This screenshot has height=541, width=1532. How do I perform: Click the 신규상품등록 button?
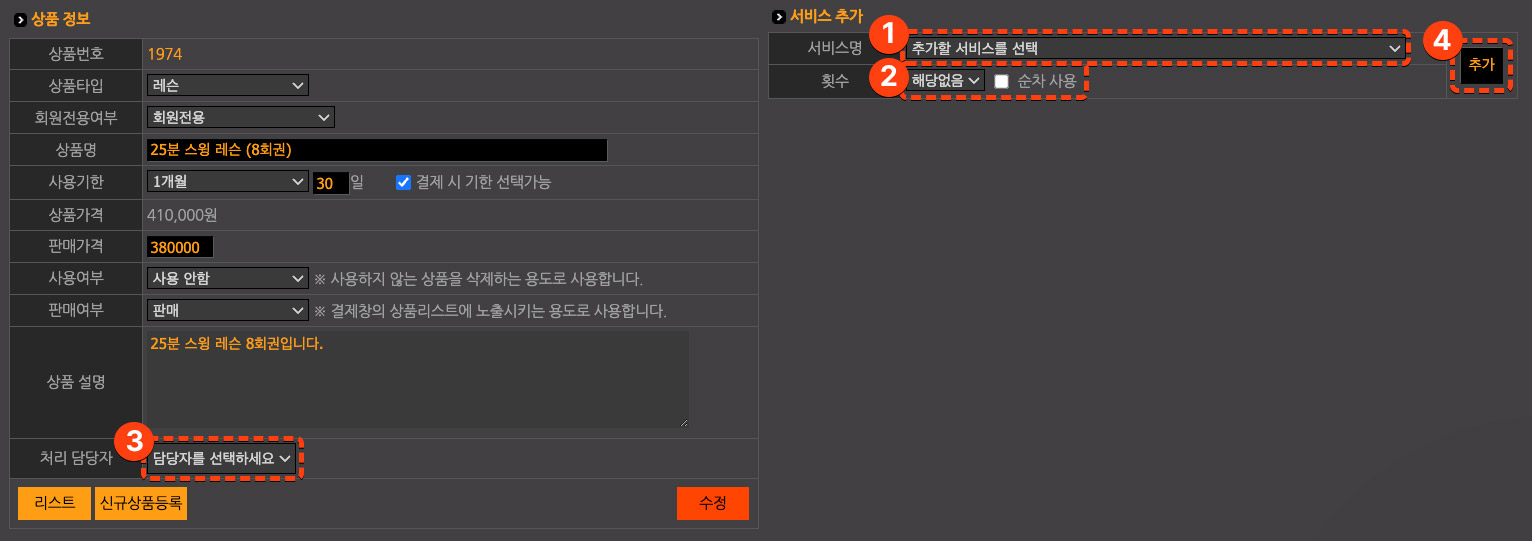142,503
